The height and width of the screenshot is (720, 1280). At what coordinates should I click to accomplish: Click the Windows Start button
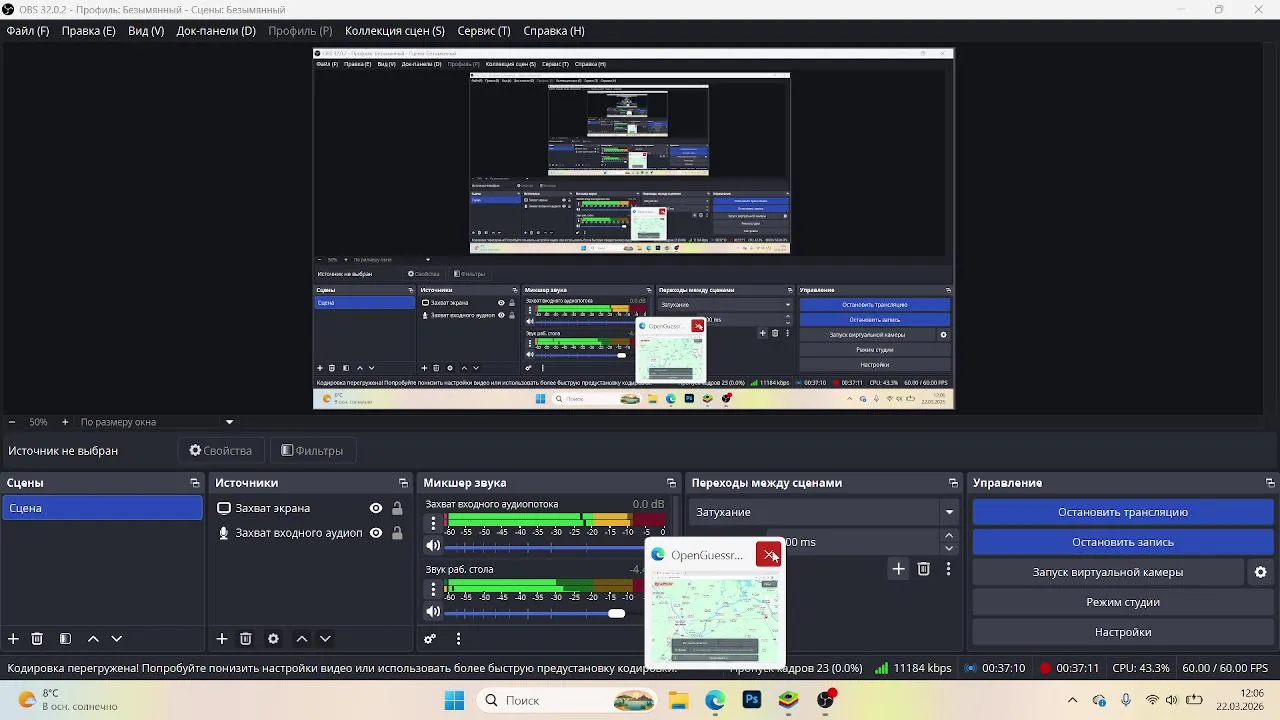click(454, 700)
